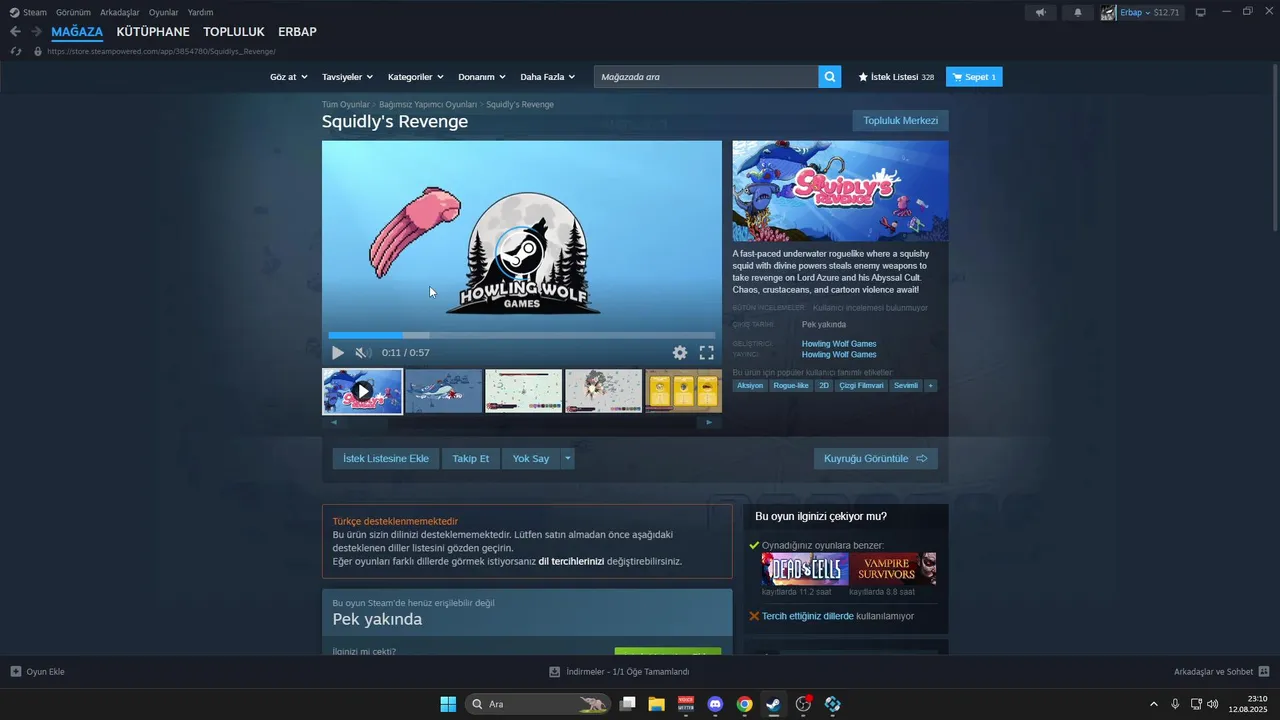This screenshot has height=720, width=1280.
Task: Open the announcements megaphone icon
Action: (1041, 12)
